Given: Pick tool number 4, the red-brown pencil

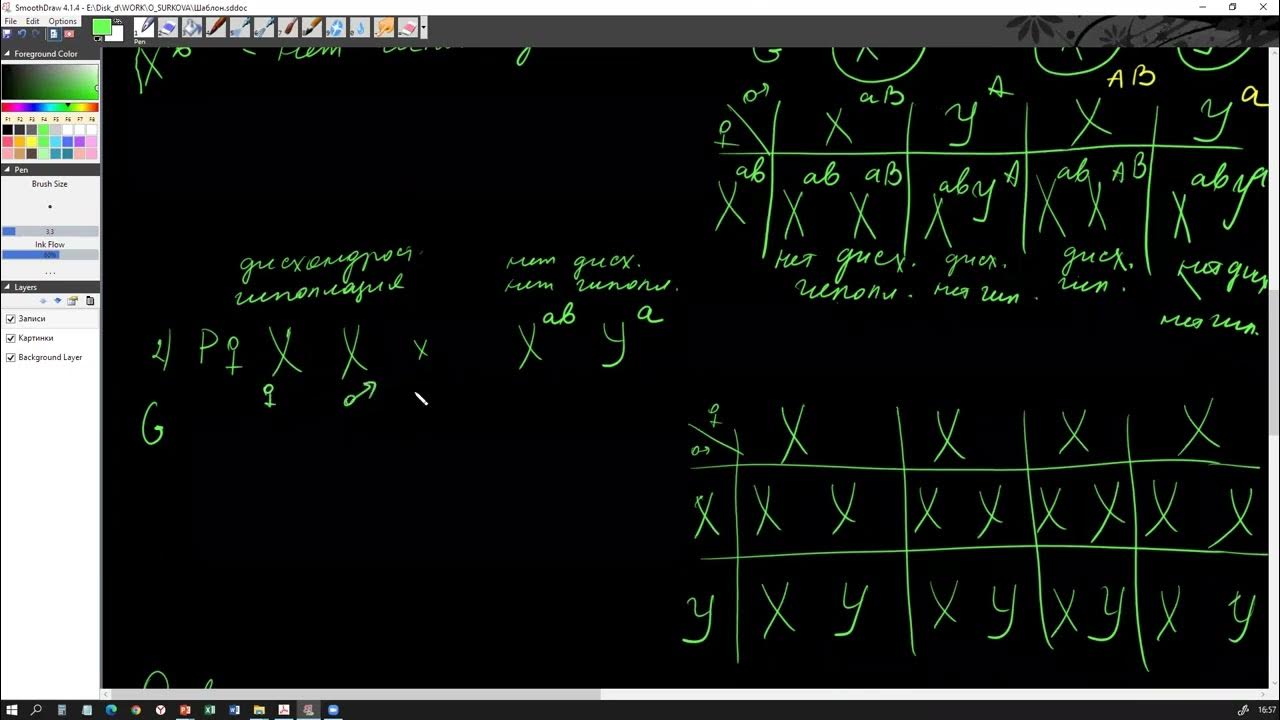Looking at the screenshot, I should 216,27.
